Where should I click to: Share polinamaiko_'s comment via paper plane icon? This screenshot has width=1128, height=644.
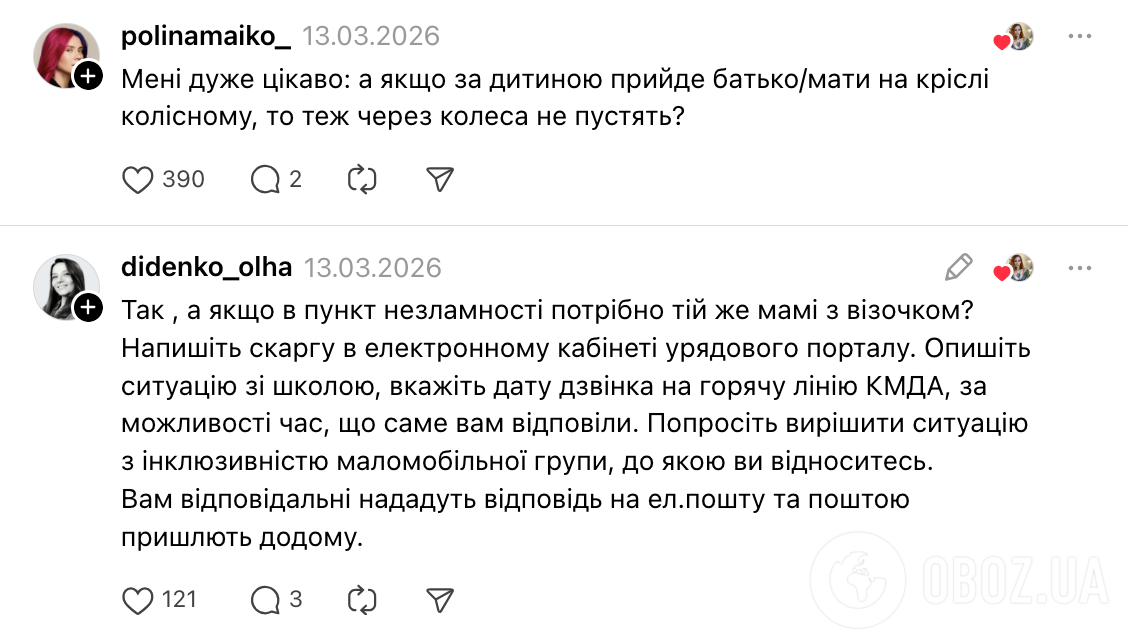pos(439,179)
